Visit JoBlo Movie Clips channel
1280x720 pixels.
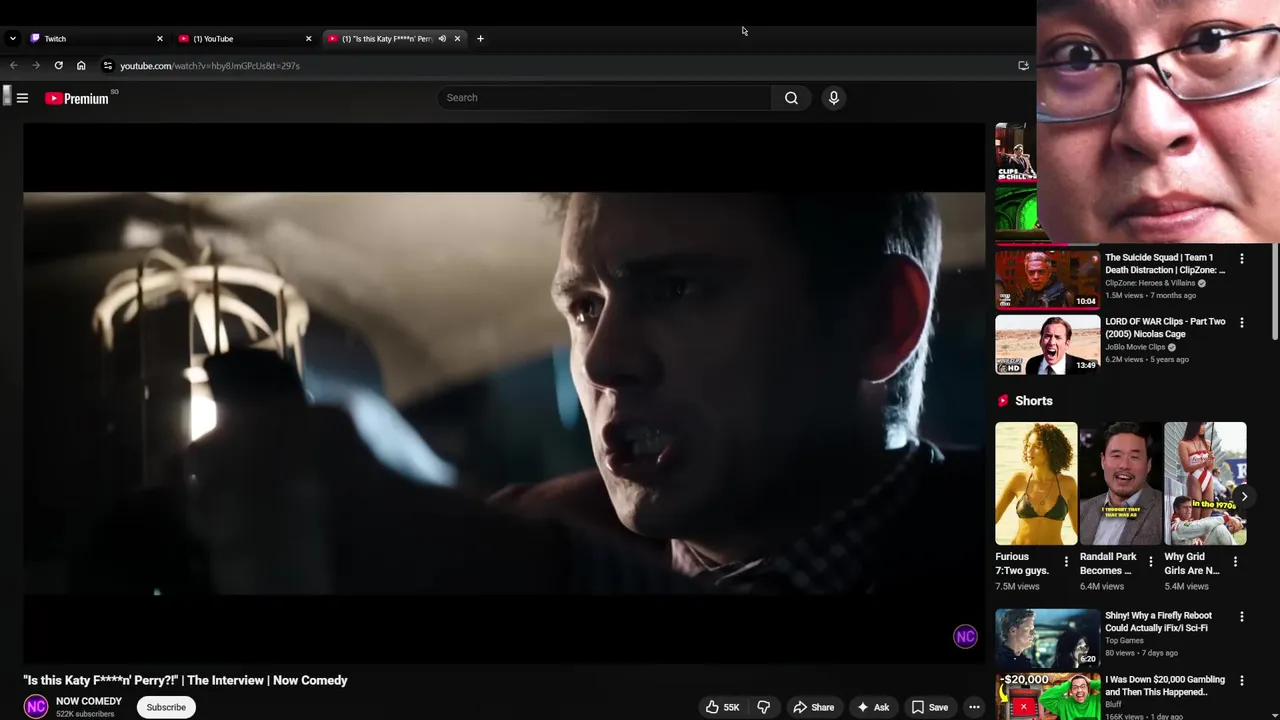point(1135,347)
